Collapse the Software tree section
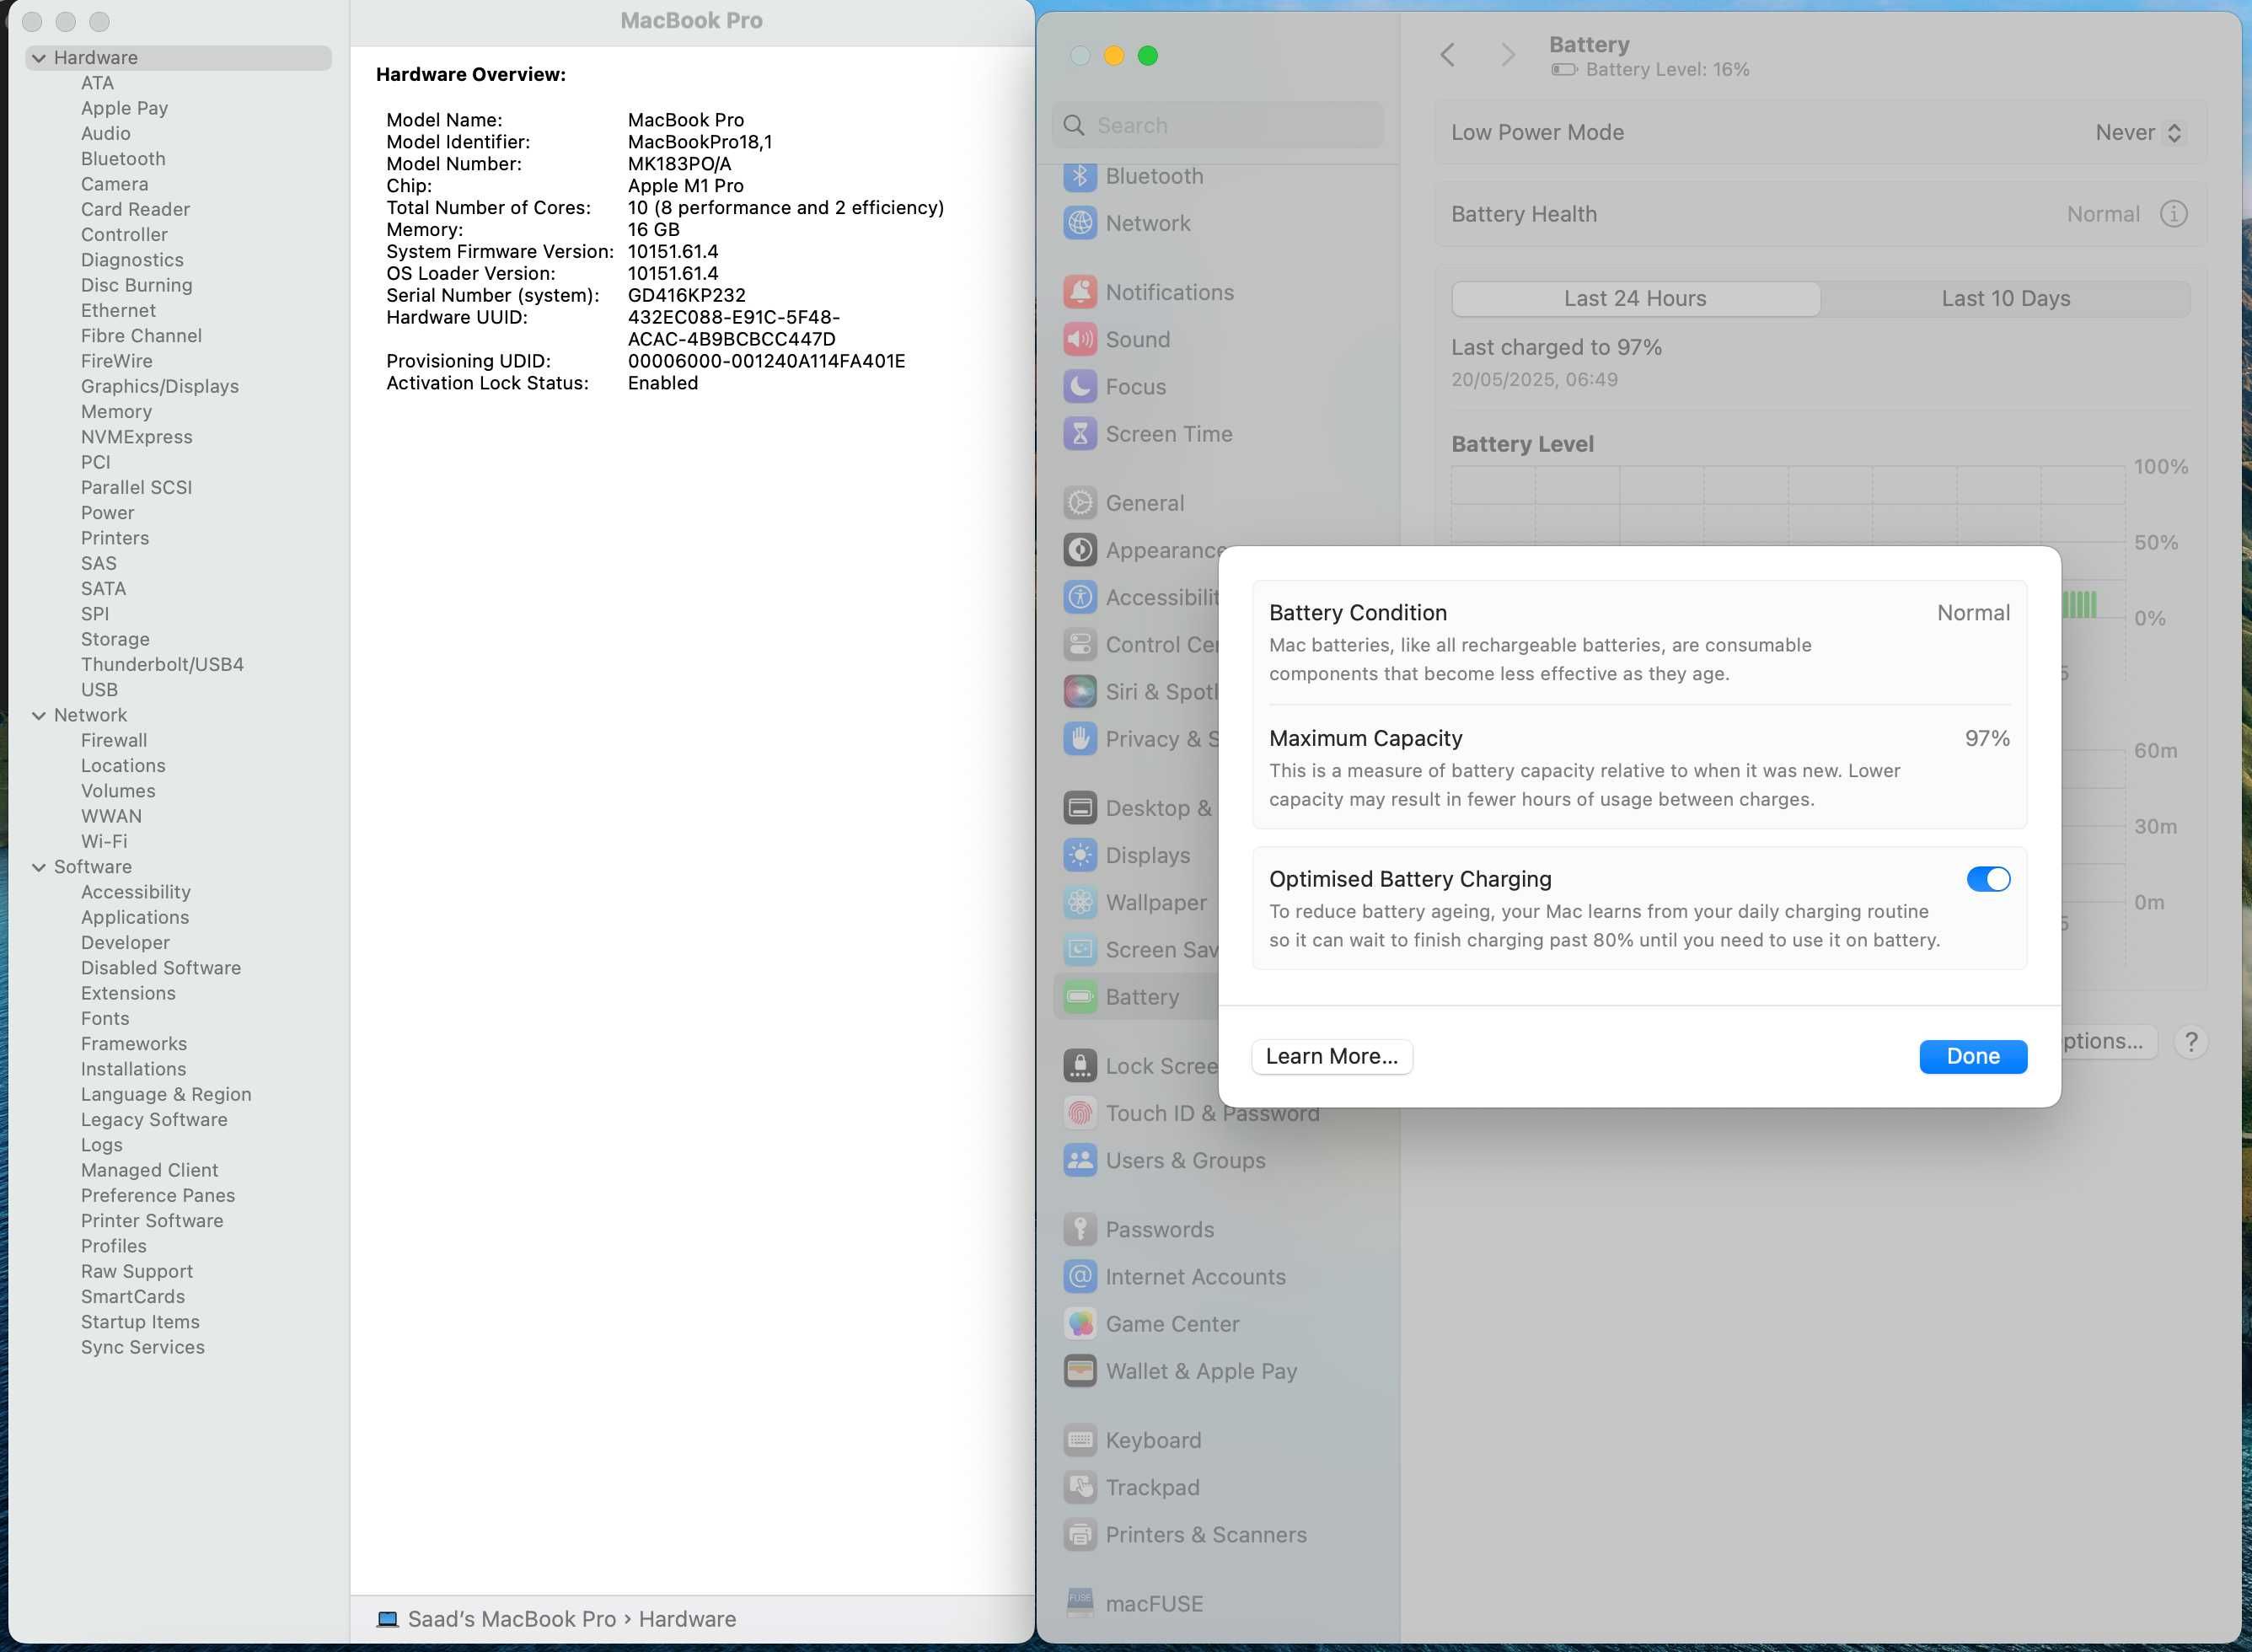The width and height of the screenshot is (2252, 1652). 38,867
